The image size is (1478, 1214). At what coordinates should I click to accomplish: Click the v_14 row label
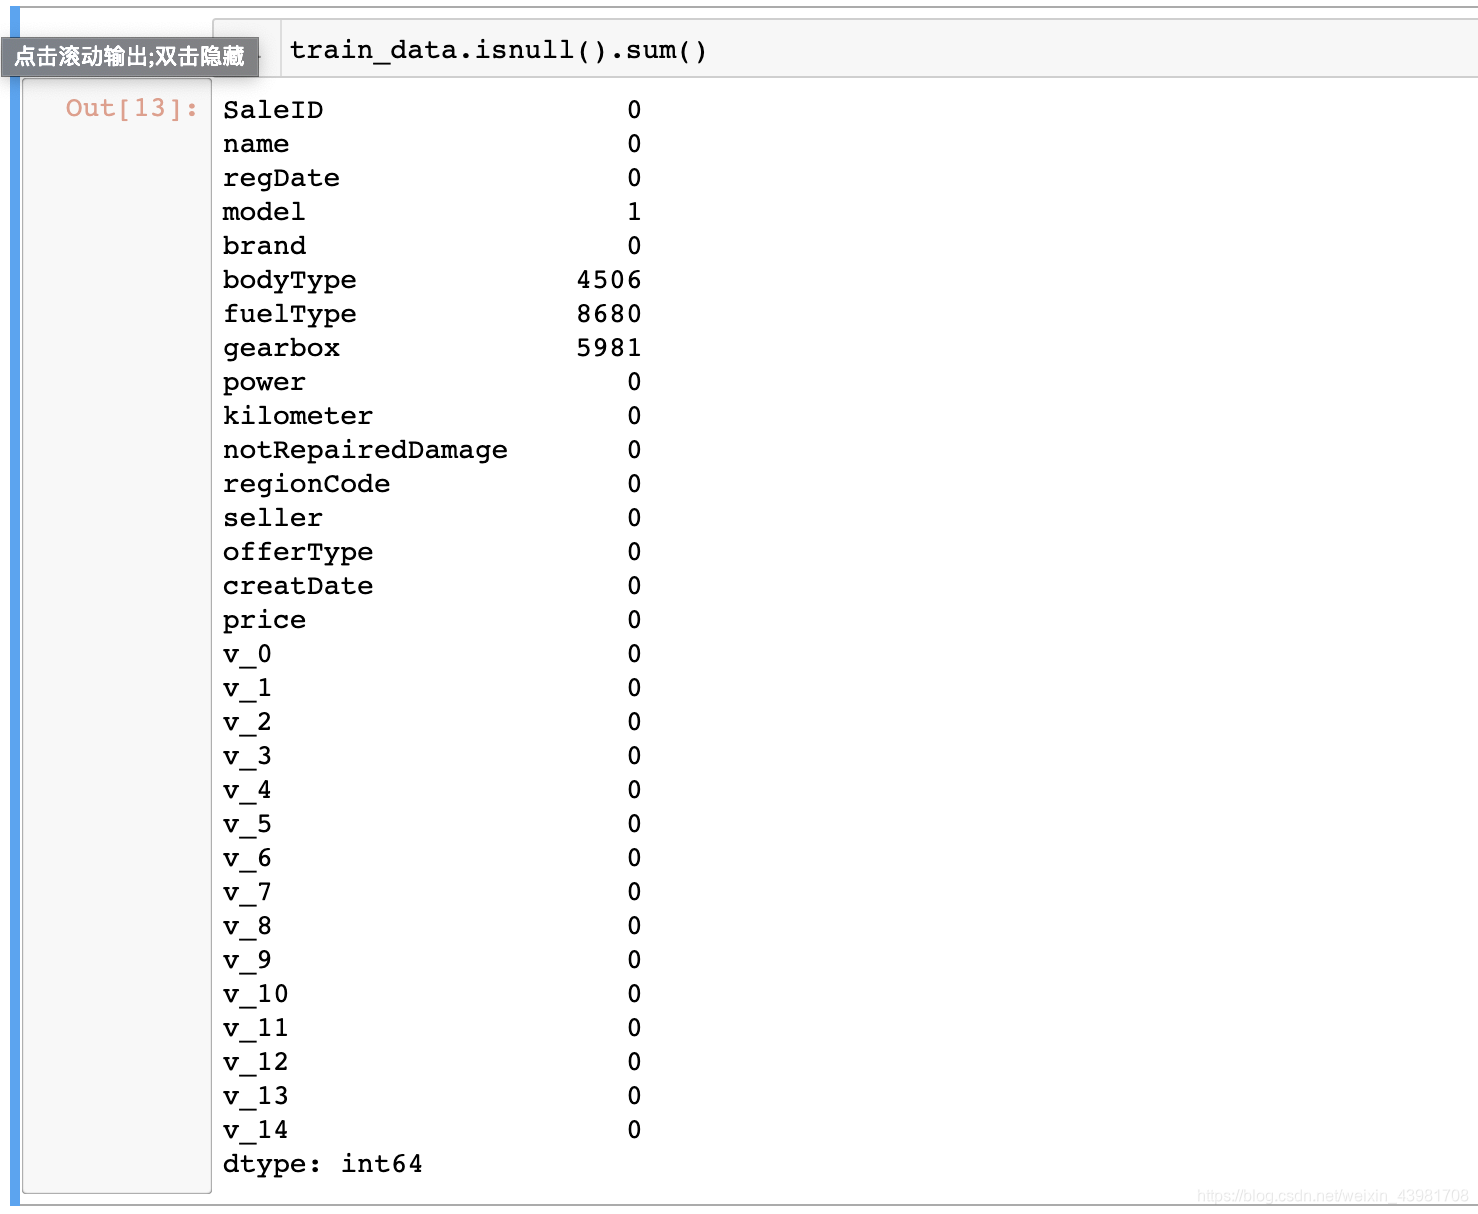pyautogui.click(x=256, y=1130)
